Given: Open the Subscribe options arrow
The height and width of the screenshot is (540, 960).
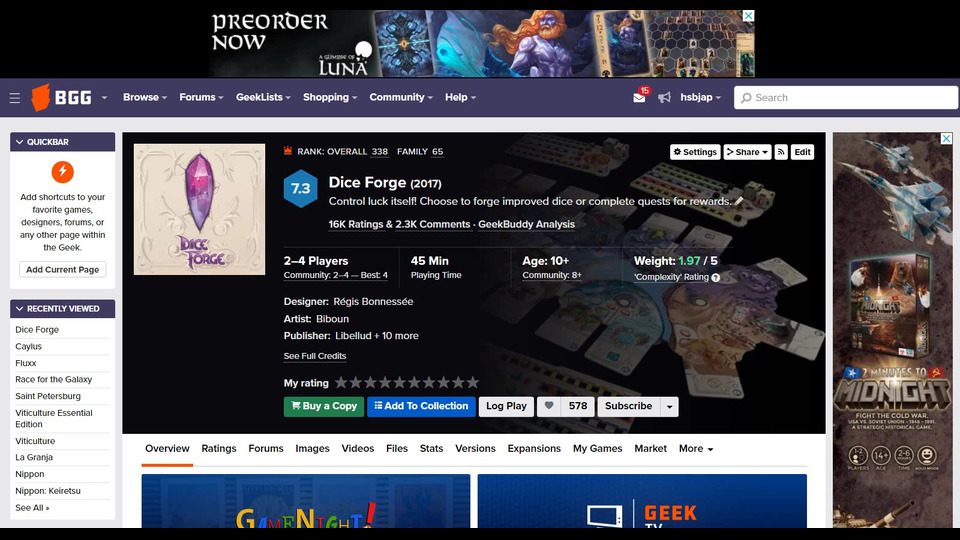Looking at the screenshot, I should coord(669,407).
